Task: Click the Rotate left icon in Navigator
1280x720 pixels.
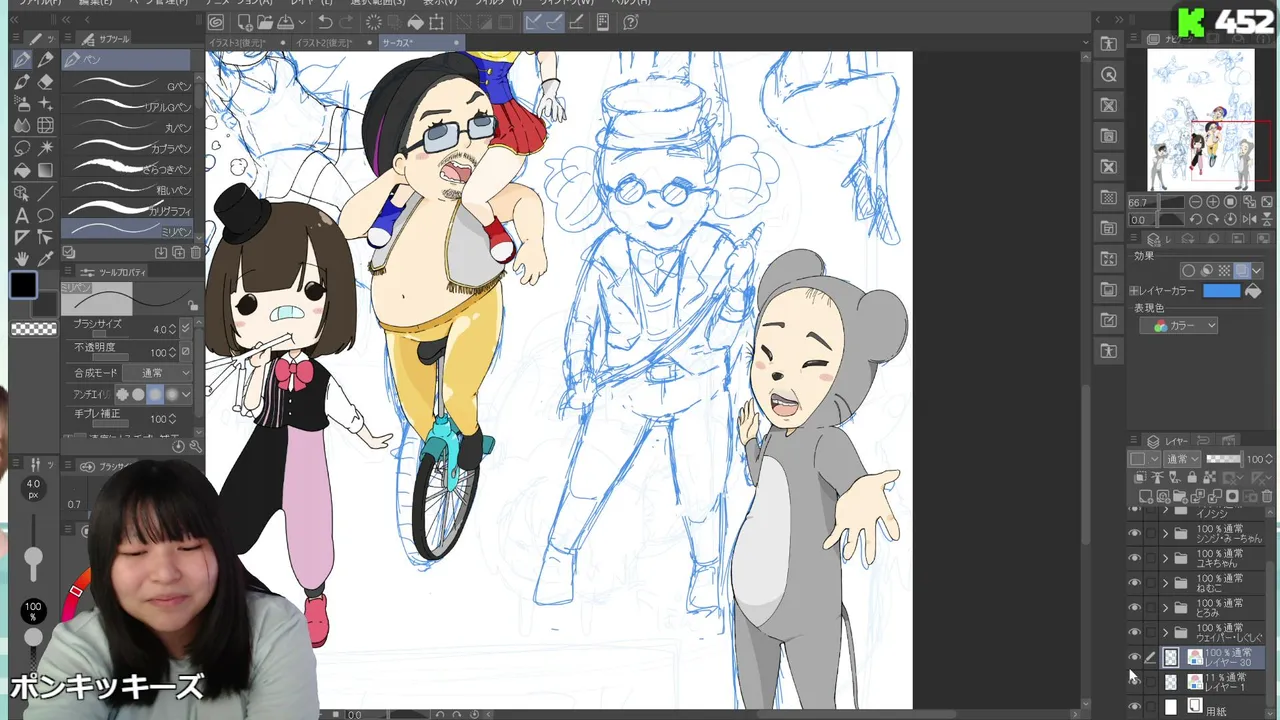Action: coord(1196,219)
